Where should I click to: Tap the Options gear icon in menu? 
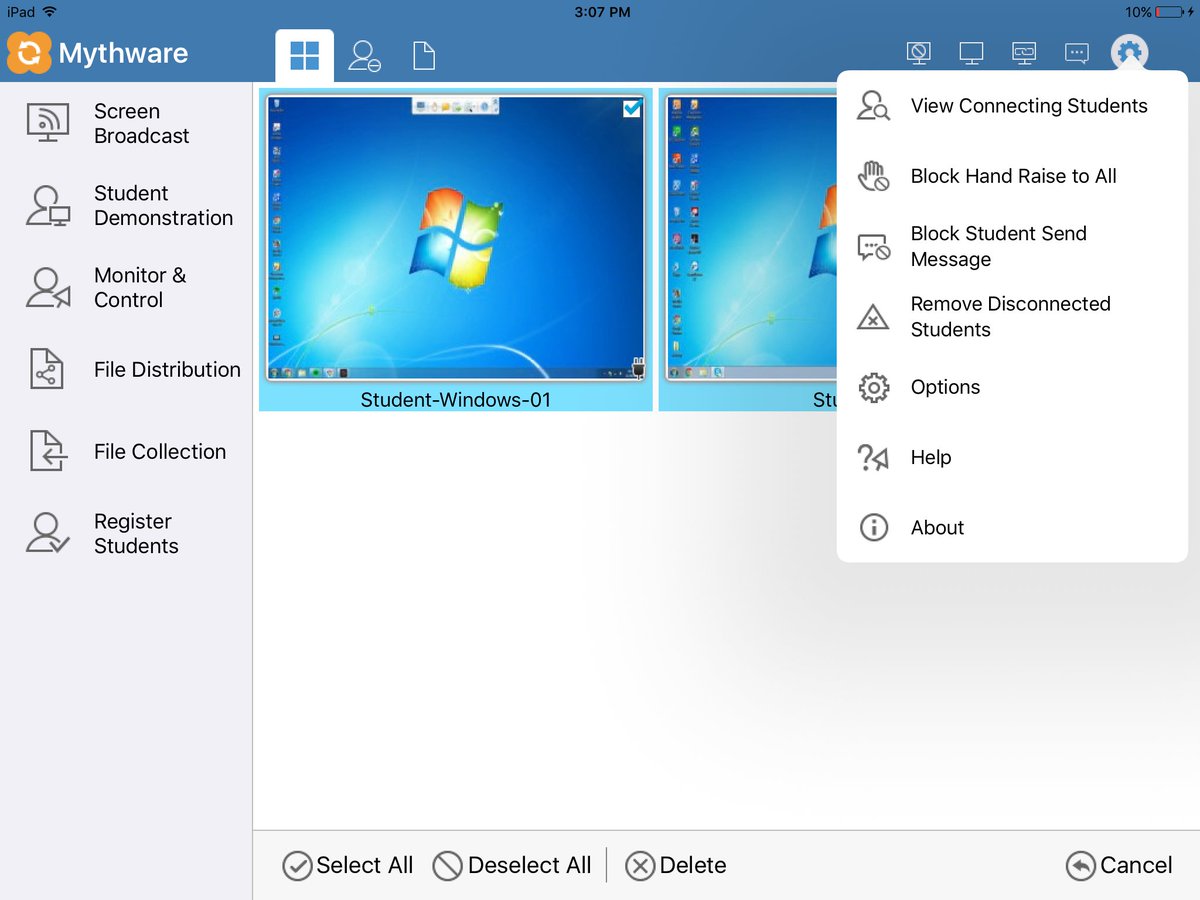(874, 387)
